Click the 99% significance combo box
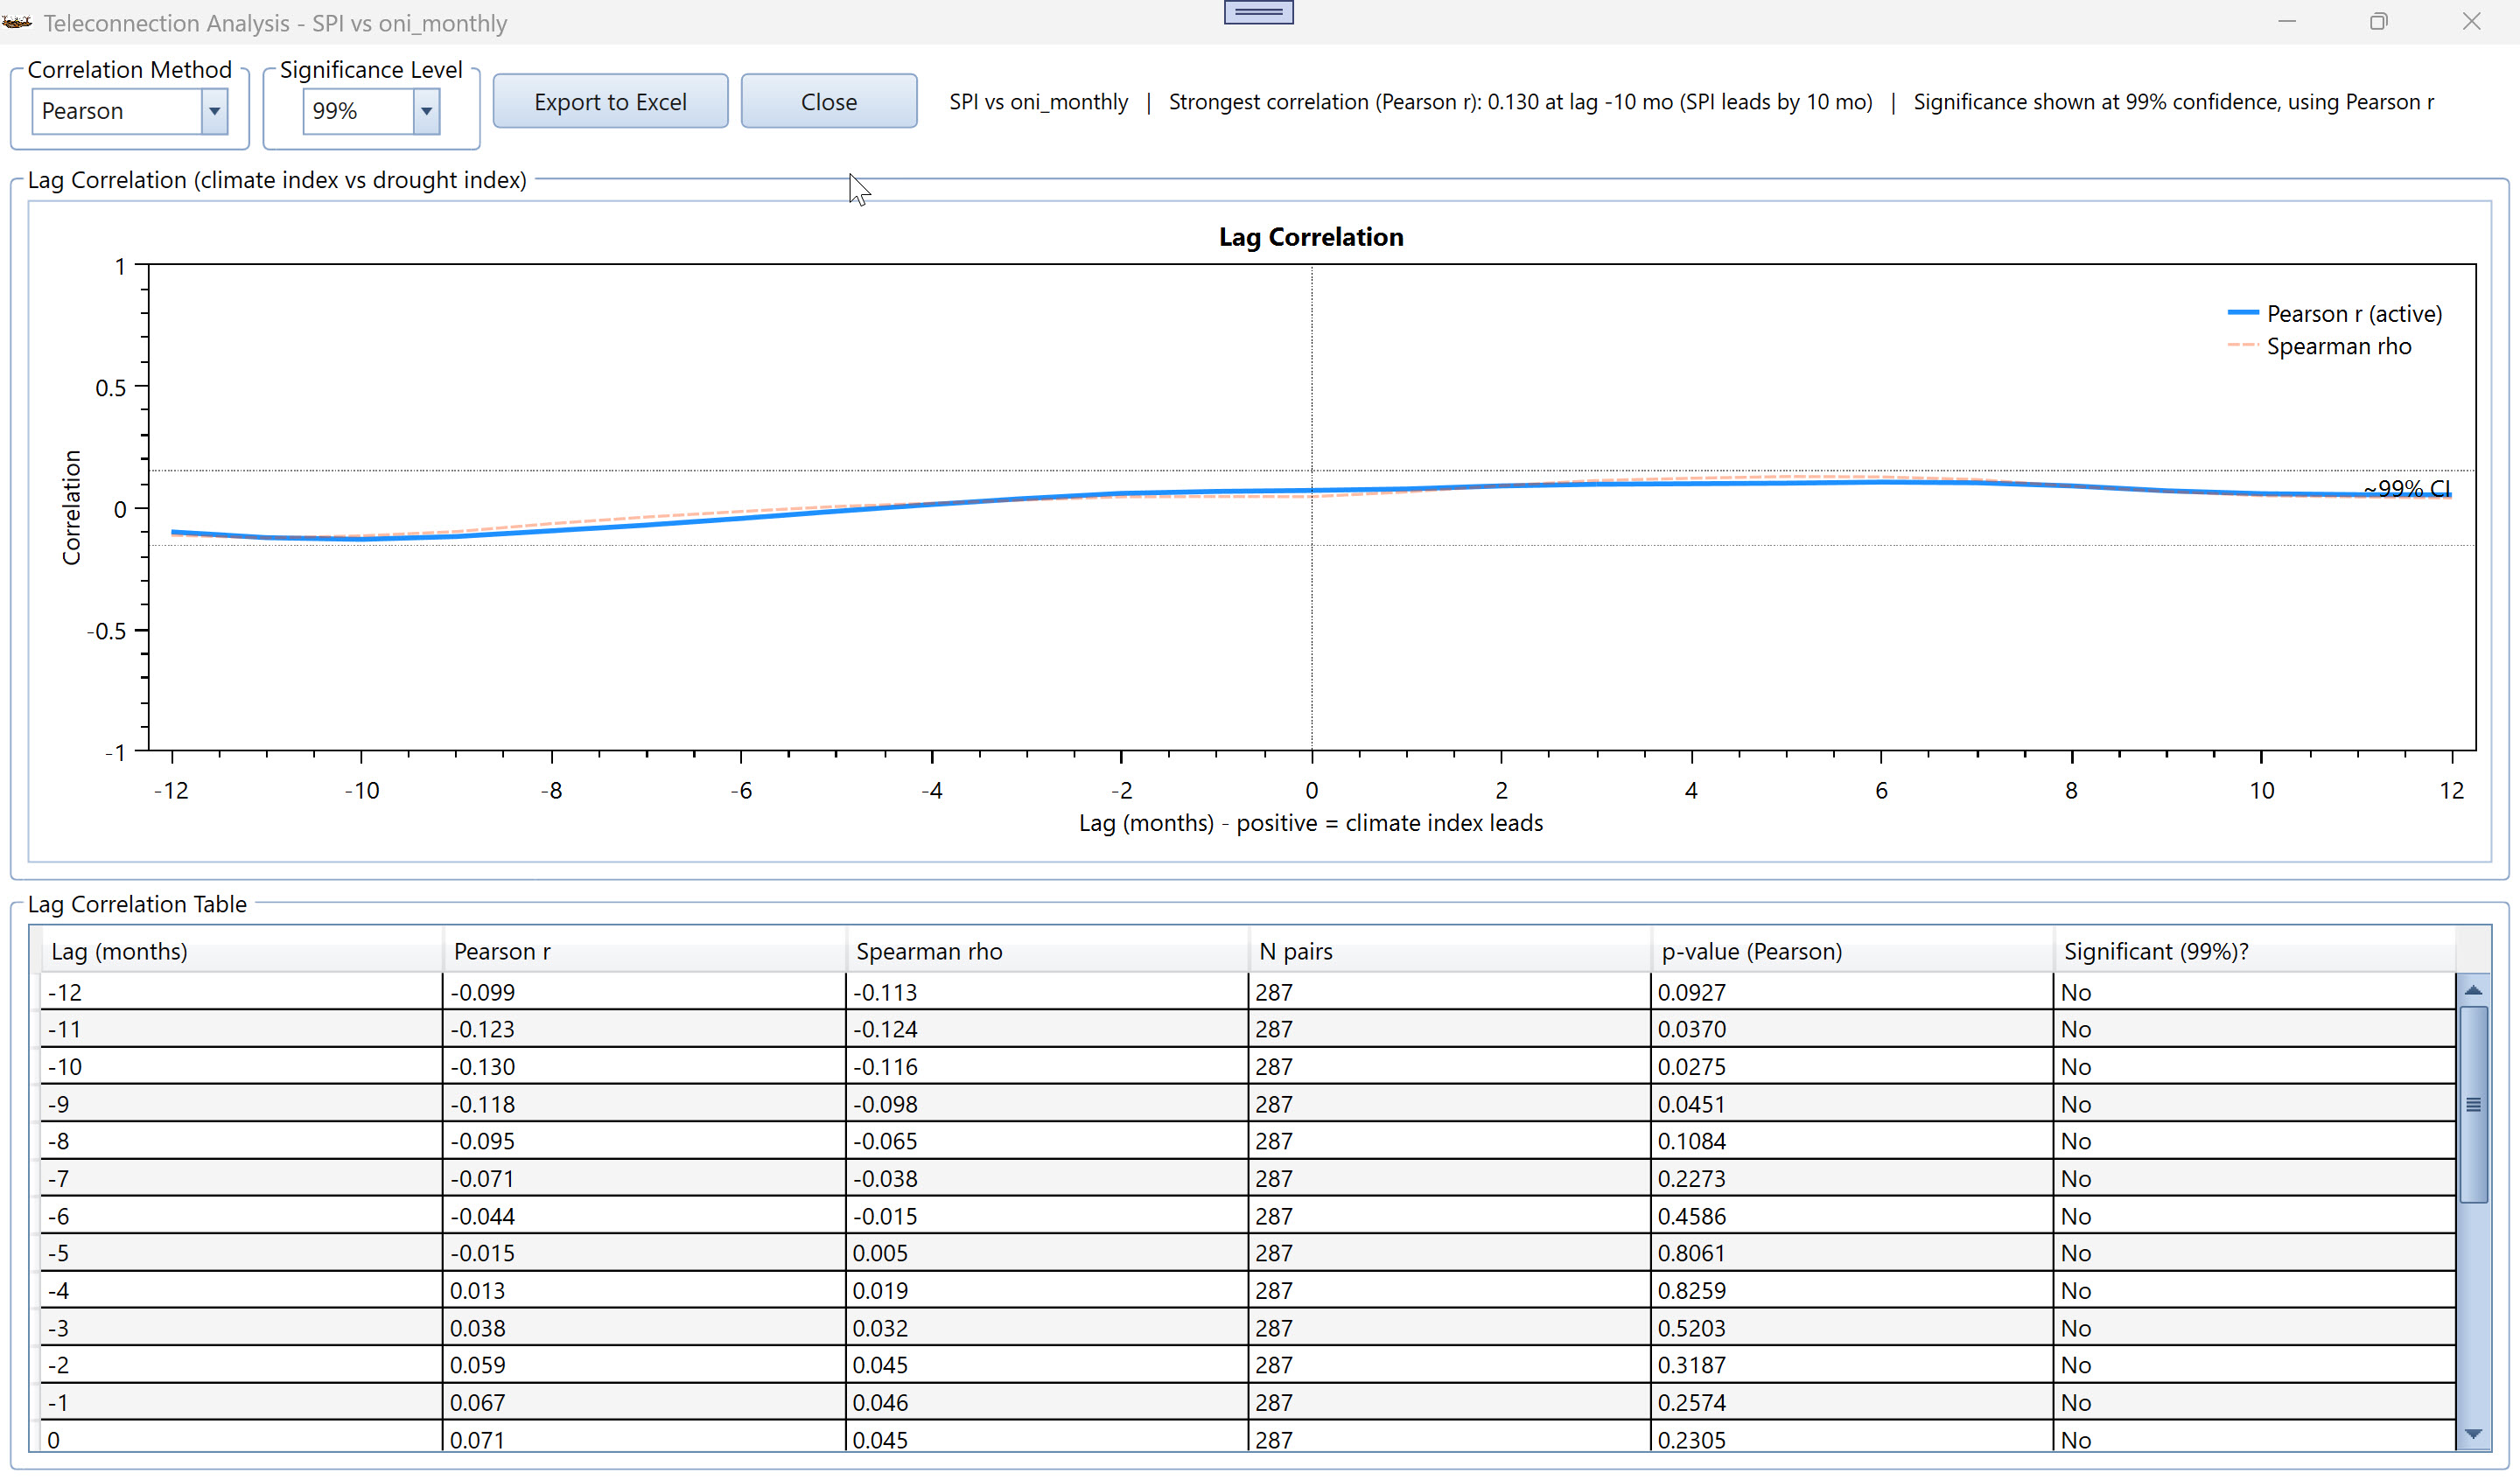Screen dimensions: 2520x1480 371,111
